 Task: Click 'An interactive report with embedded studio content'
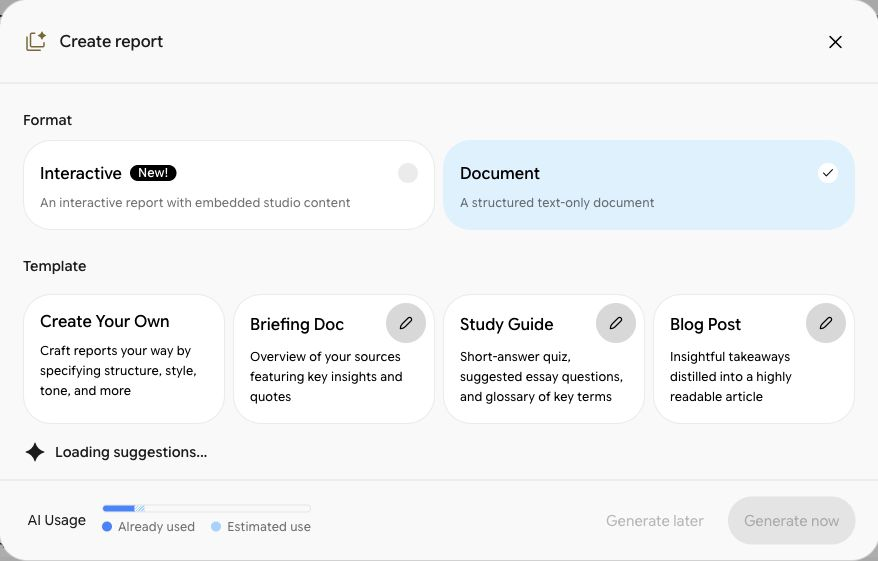point(195,203)
